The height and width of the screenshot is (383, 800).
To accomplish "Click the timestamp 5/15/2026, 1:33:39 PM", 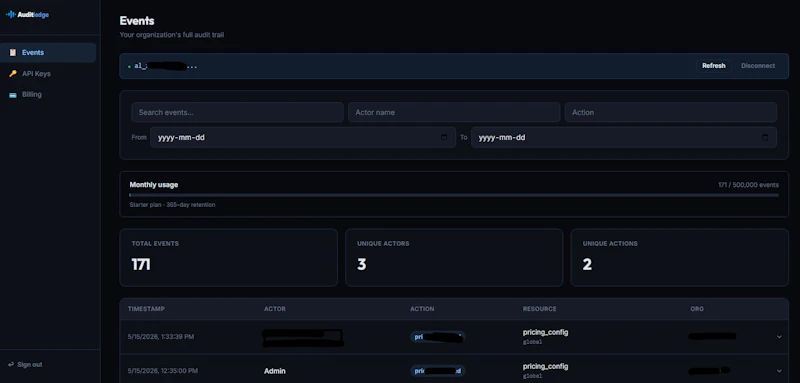I will pyautogui.click(x=161, y=337).
